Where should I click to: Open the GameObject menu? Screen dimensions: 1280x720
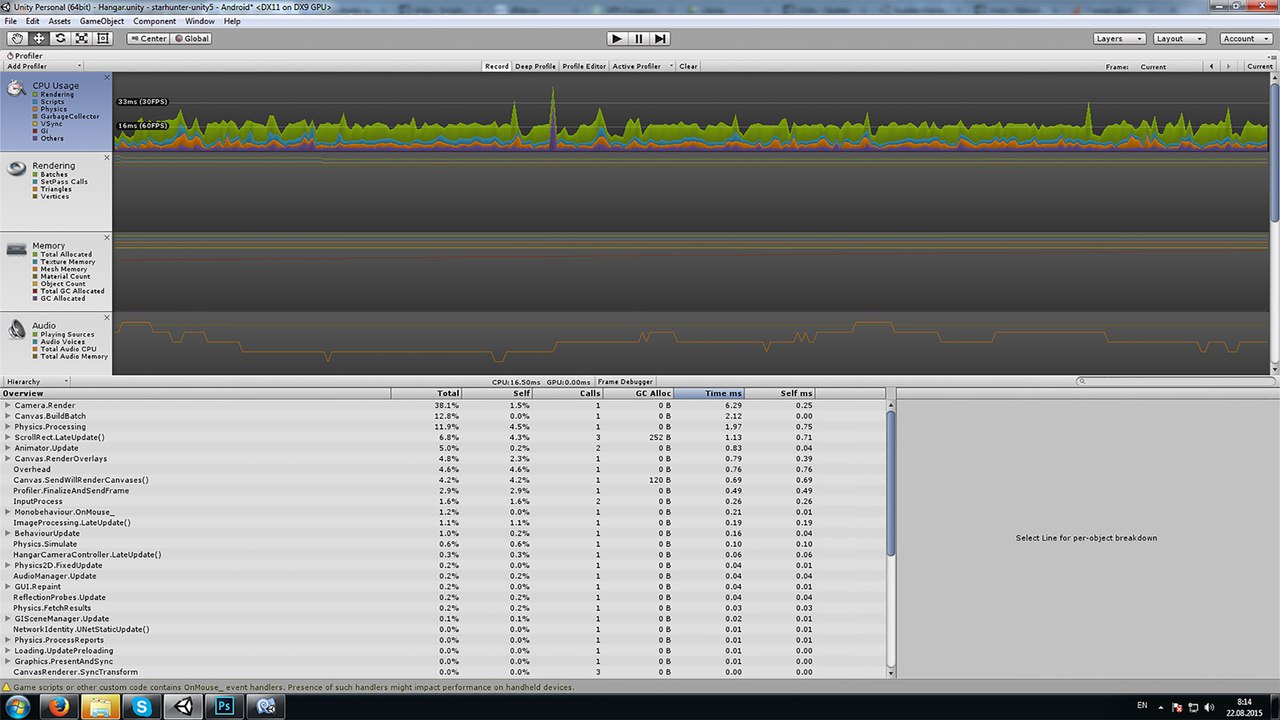coord(101,20)
